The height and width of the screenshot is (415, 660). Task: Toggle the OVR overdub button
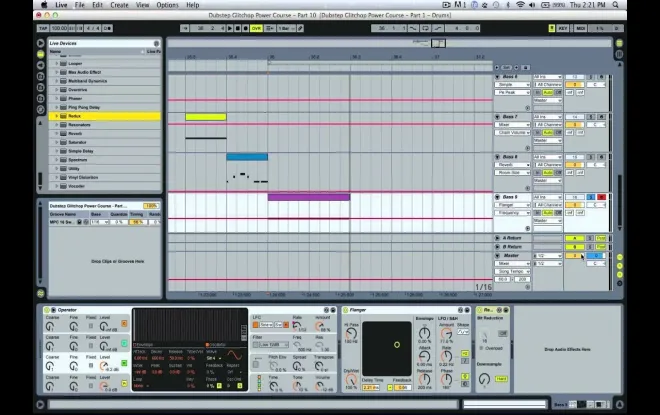[256, 28]
